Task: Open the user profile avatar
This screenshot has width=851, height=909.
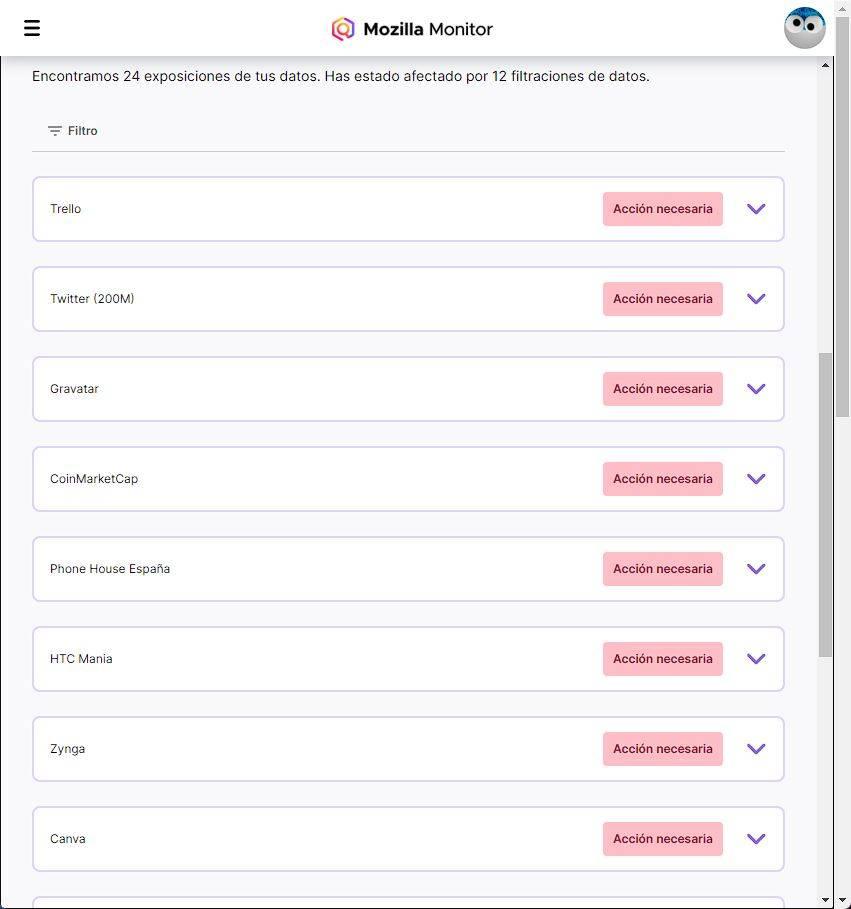Action: (804, 27)
